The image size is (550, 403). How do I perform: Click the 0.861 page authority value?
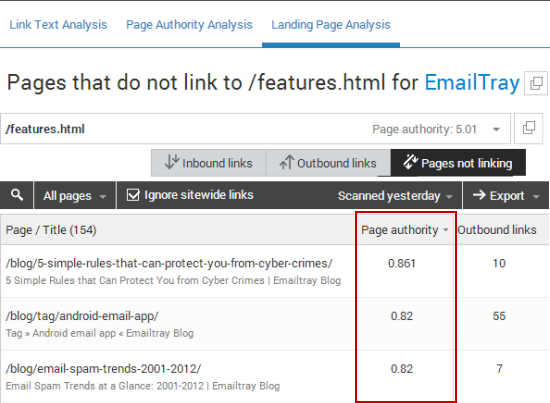click(402, 263)
